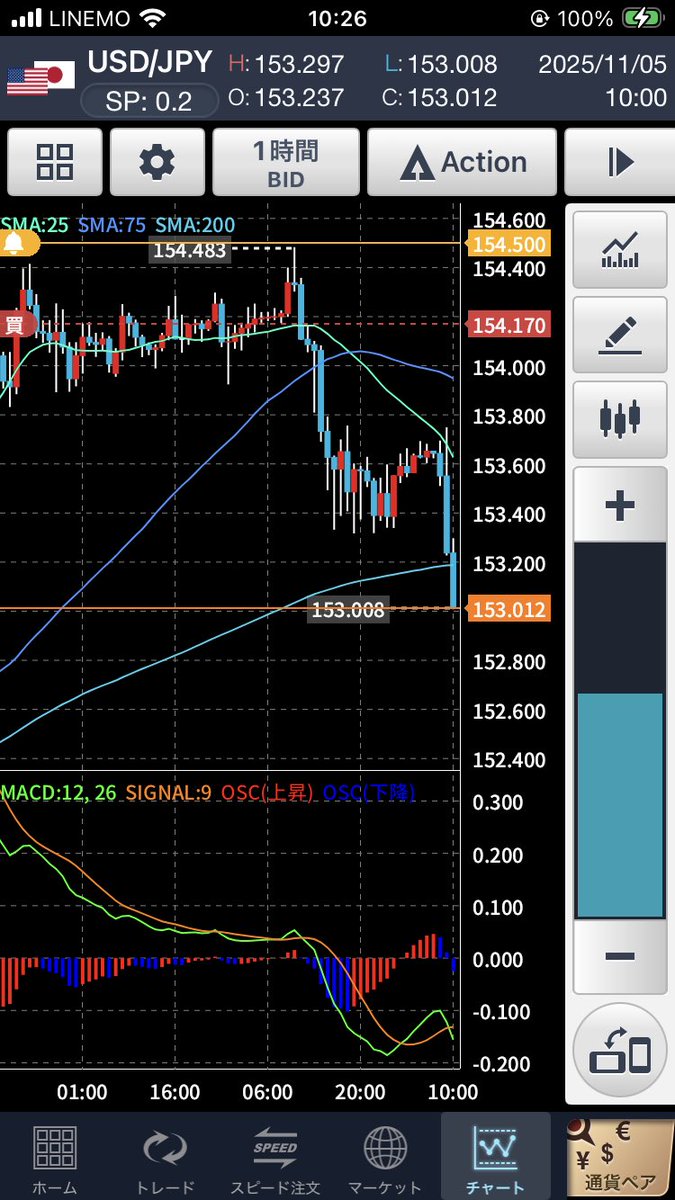Tap the MACD:12, 26 indicator label
The width and height of the screenshot is (675, 1200).
pyautogui.click(x=60, y=793)
